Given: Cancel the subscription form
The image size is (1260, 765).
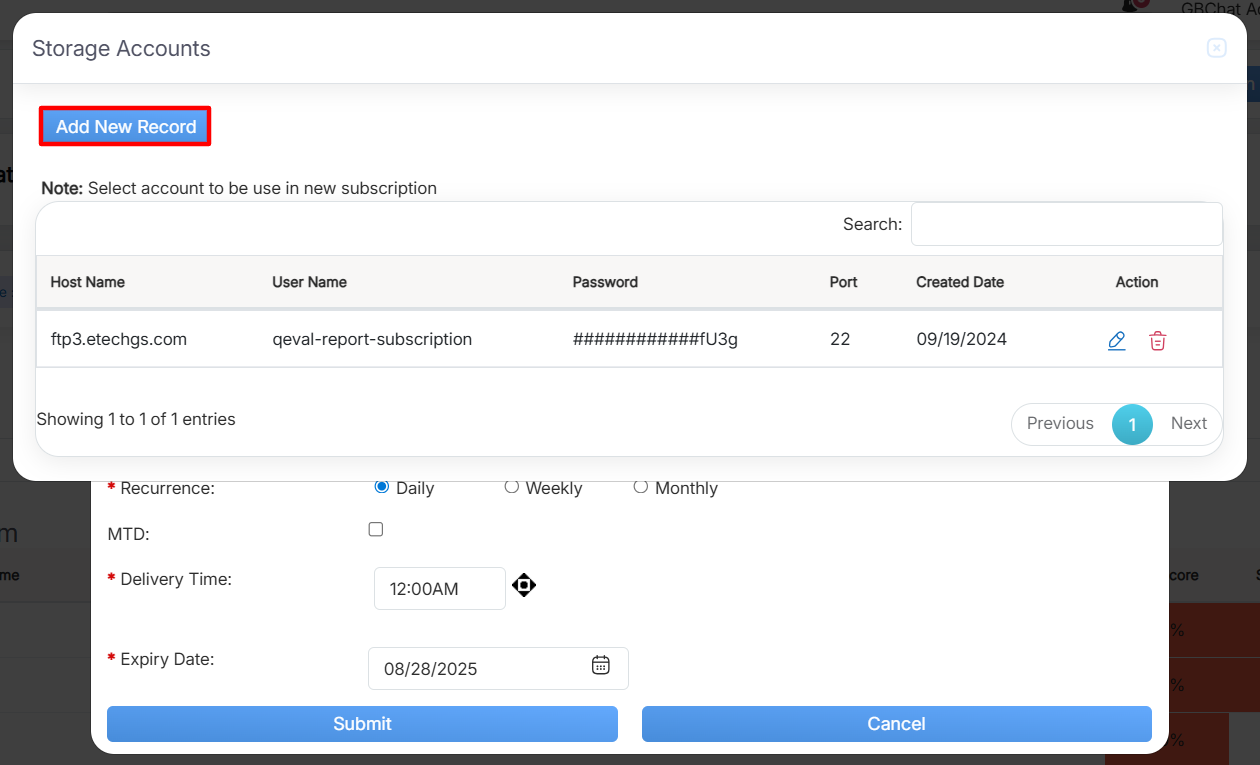Looking at the screenshot, I should (x=897, y=724).
